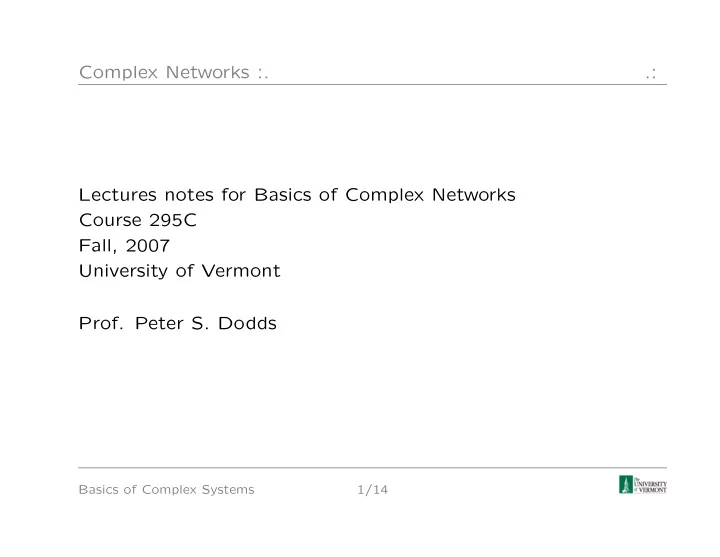This screenshot has width=720, height=557.
Task: Click the ':.' symbol after Complex Networks header
Action: click(x=263, y=73)
